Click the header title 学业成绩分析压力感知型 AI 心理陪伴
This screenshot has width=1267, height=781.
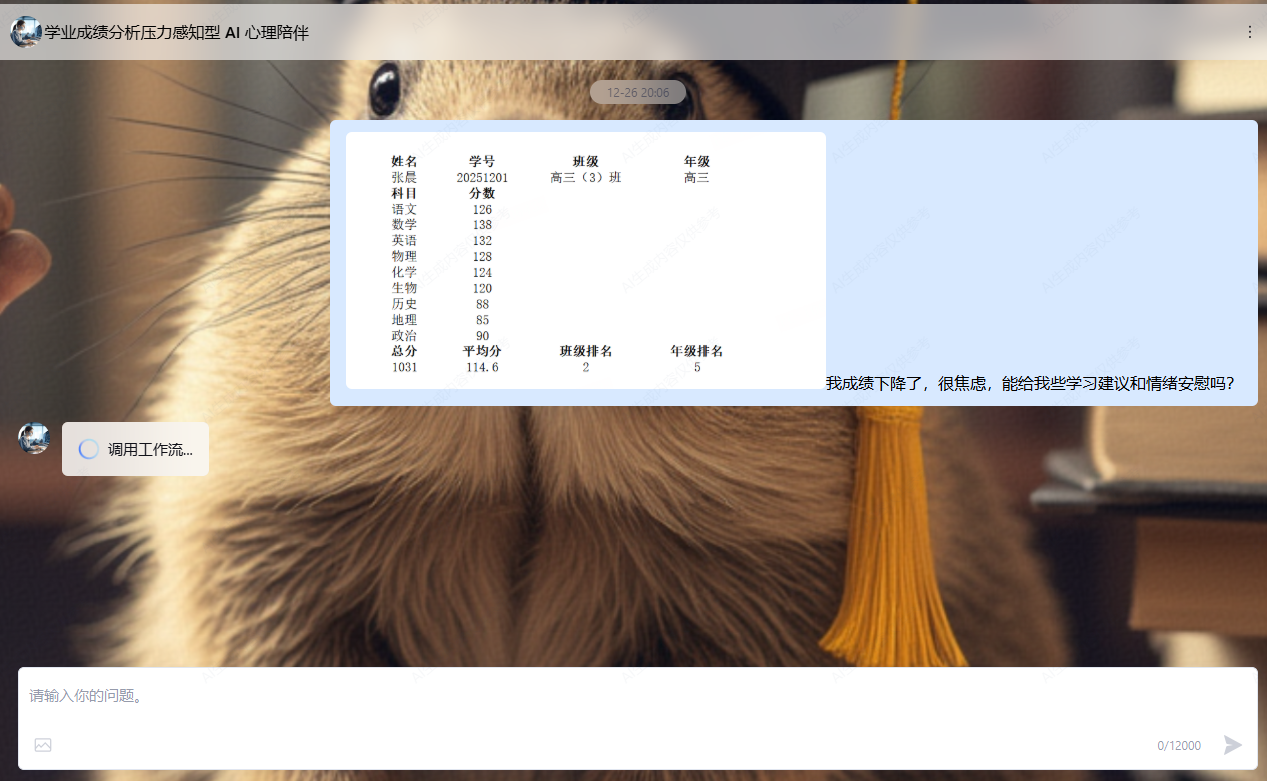(177, 32)
